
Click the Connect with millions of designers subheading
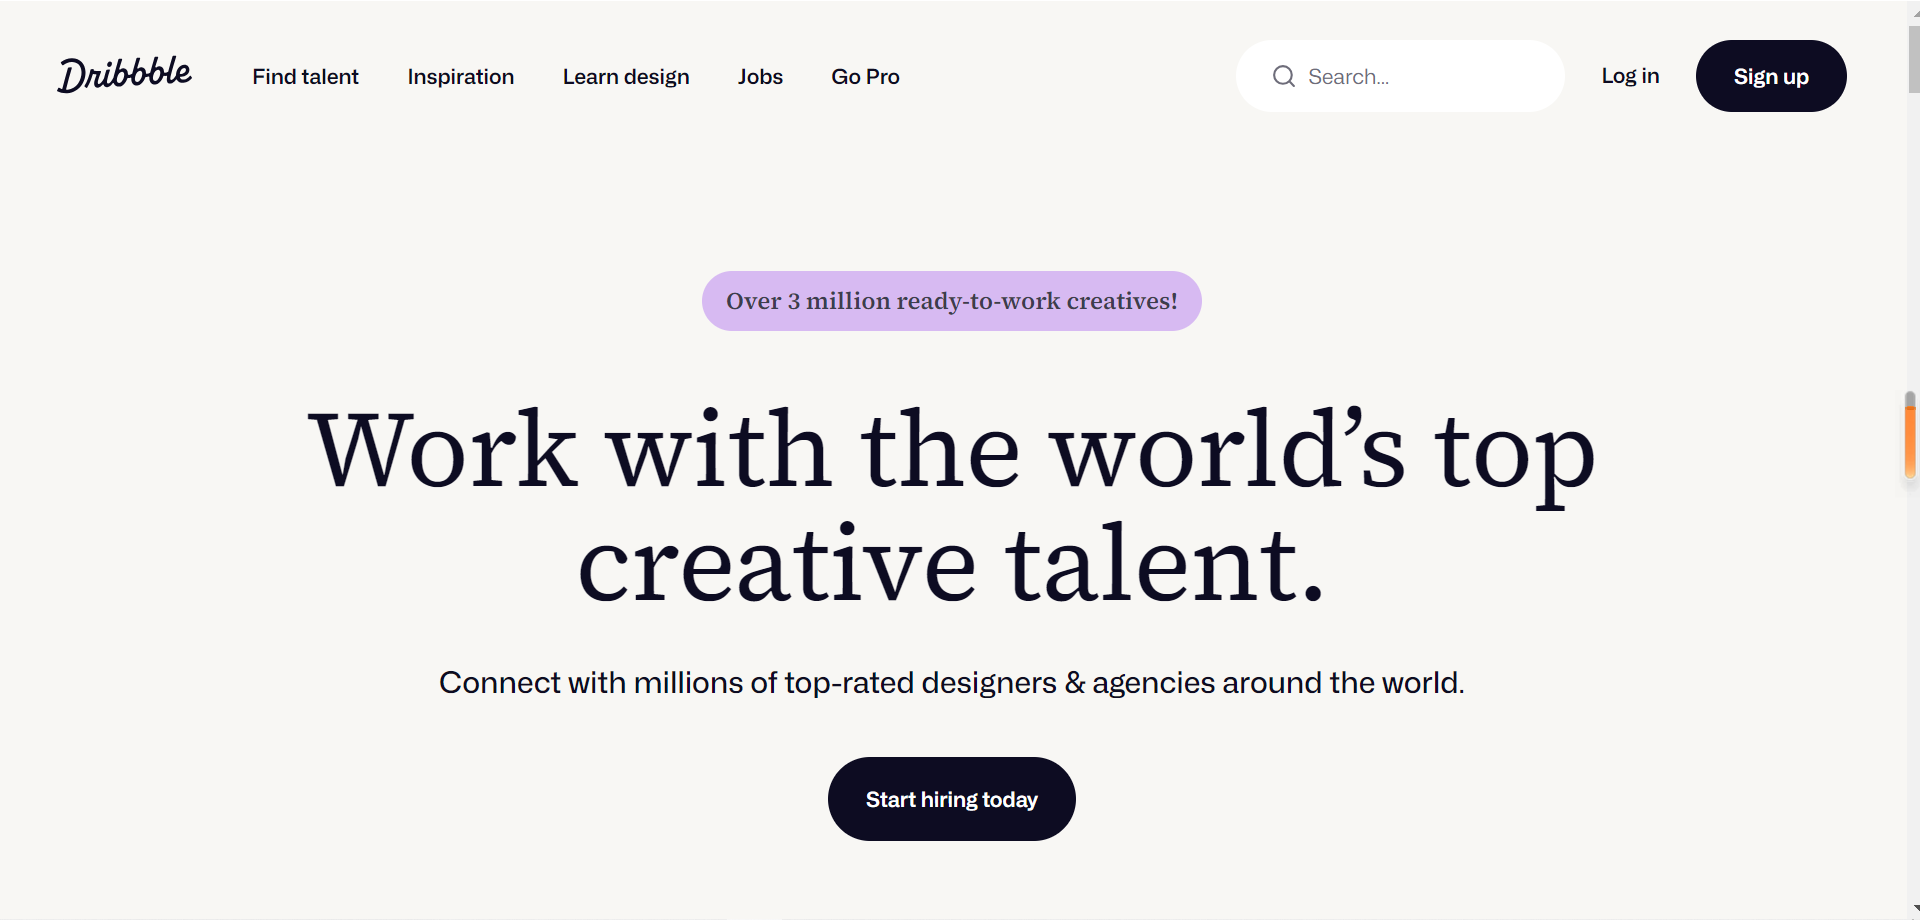(952, 683)
